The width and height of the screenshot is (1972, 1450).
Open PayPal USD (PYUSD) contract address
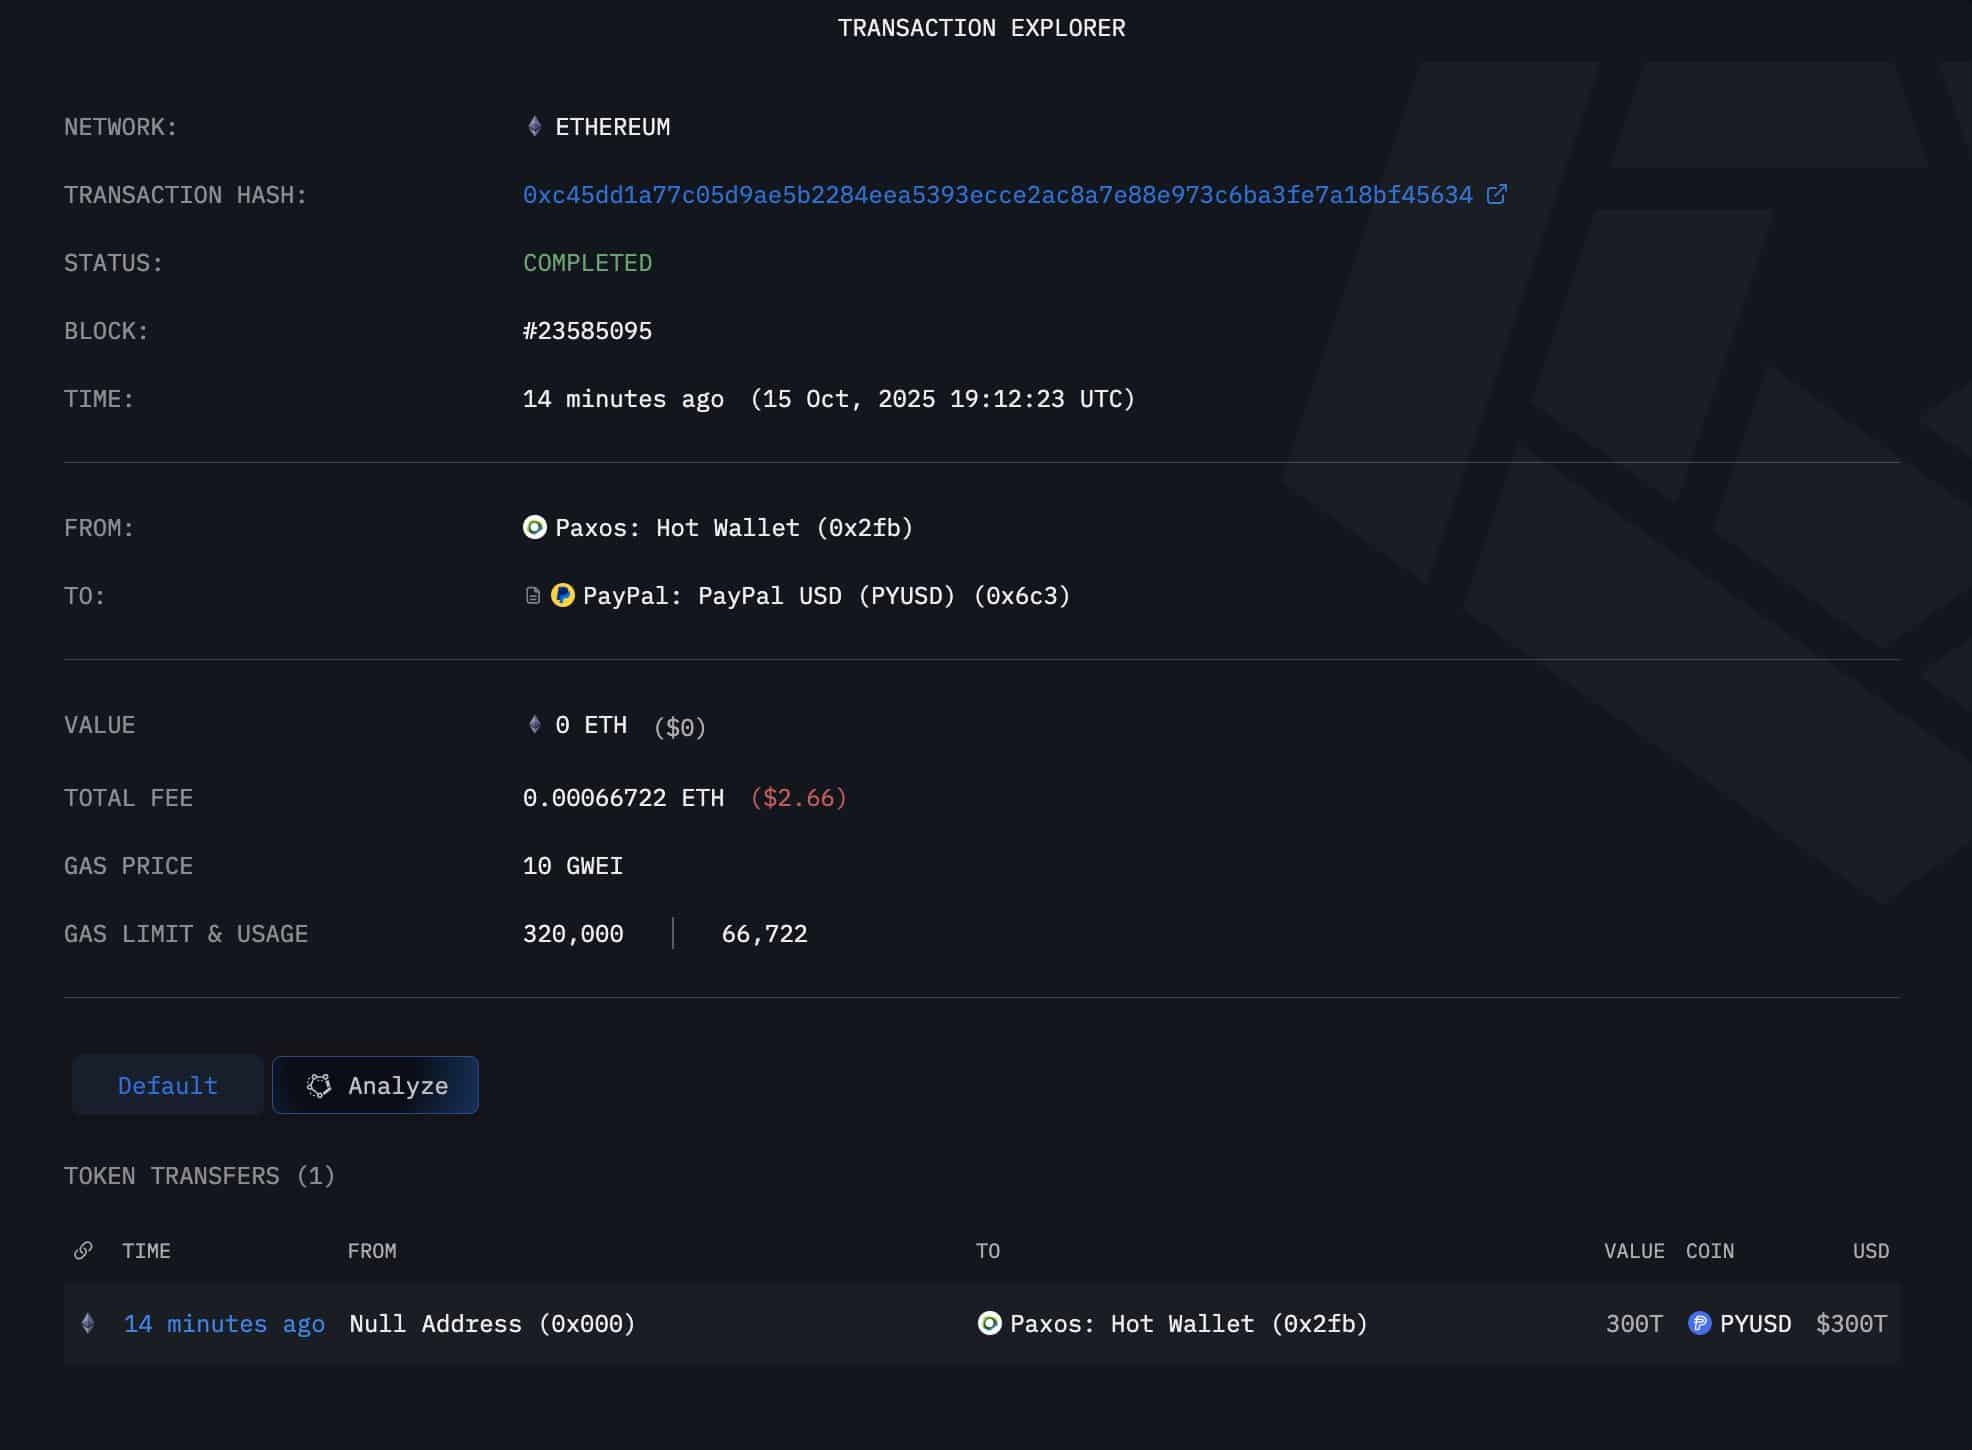[x=825, y=596]
